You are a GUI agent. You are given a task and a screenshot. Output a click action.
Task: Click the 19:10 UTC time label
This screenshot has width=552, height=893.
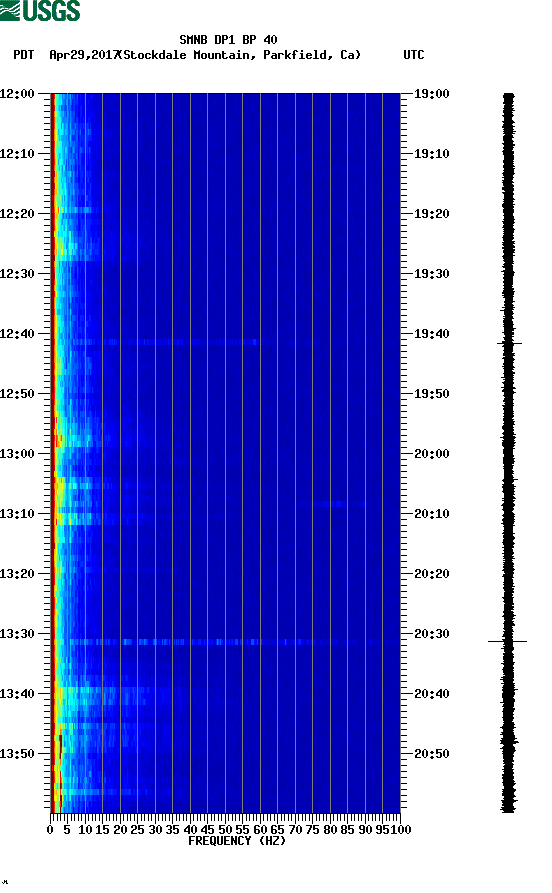[432, 154]
